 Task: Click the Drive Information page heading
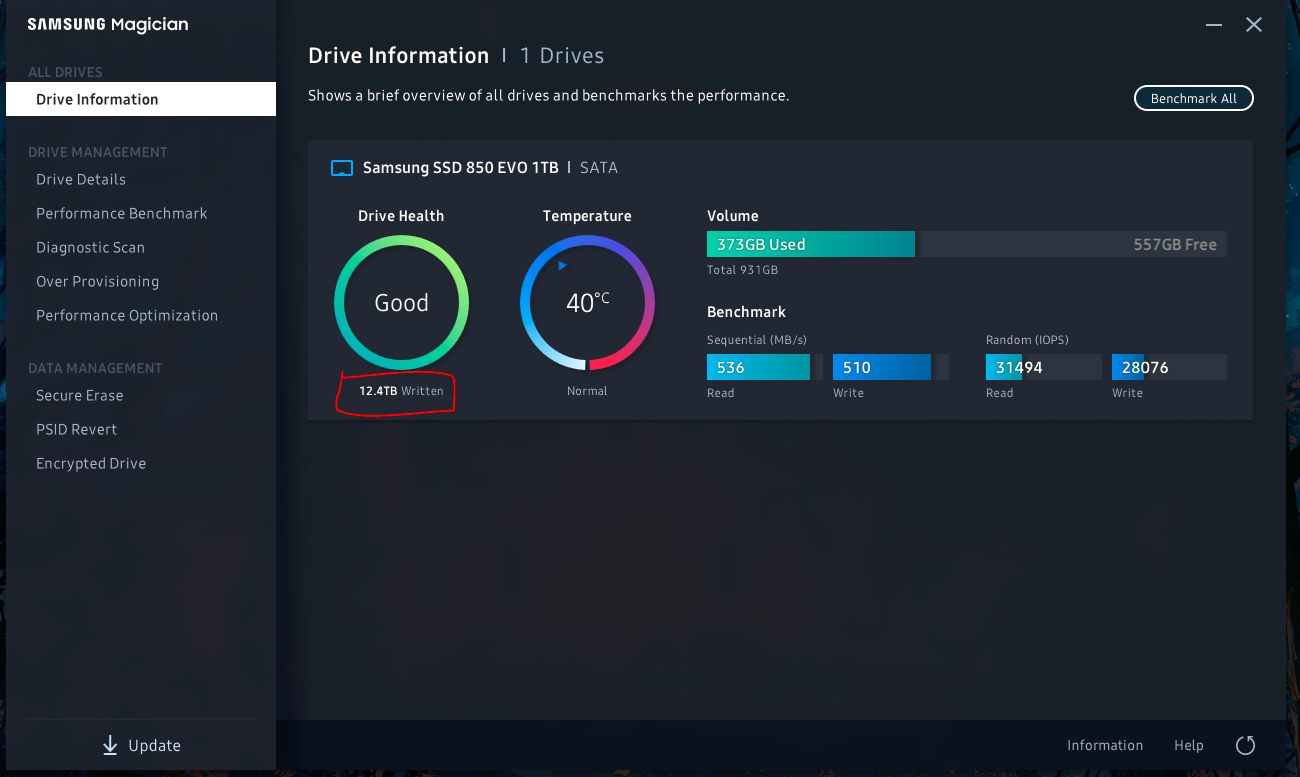pos(399,56)
